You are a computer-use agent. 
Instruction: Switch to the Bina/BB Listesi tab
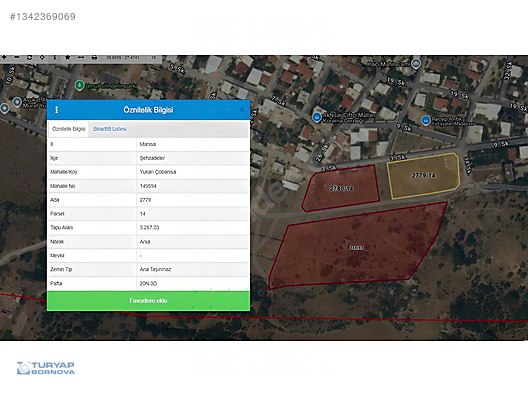(110, 129)
